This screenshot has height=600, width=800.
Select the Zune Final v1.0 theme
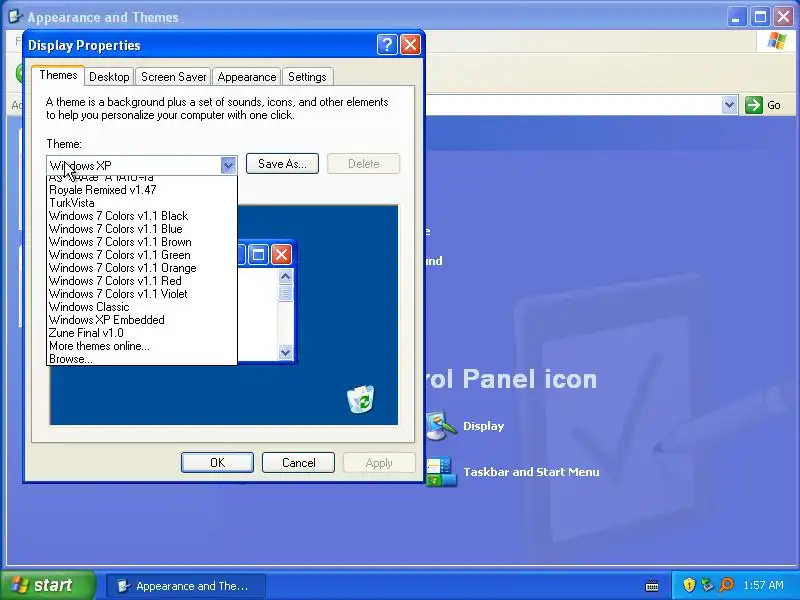click(142, 333)
